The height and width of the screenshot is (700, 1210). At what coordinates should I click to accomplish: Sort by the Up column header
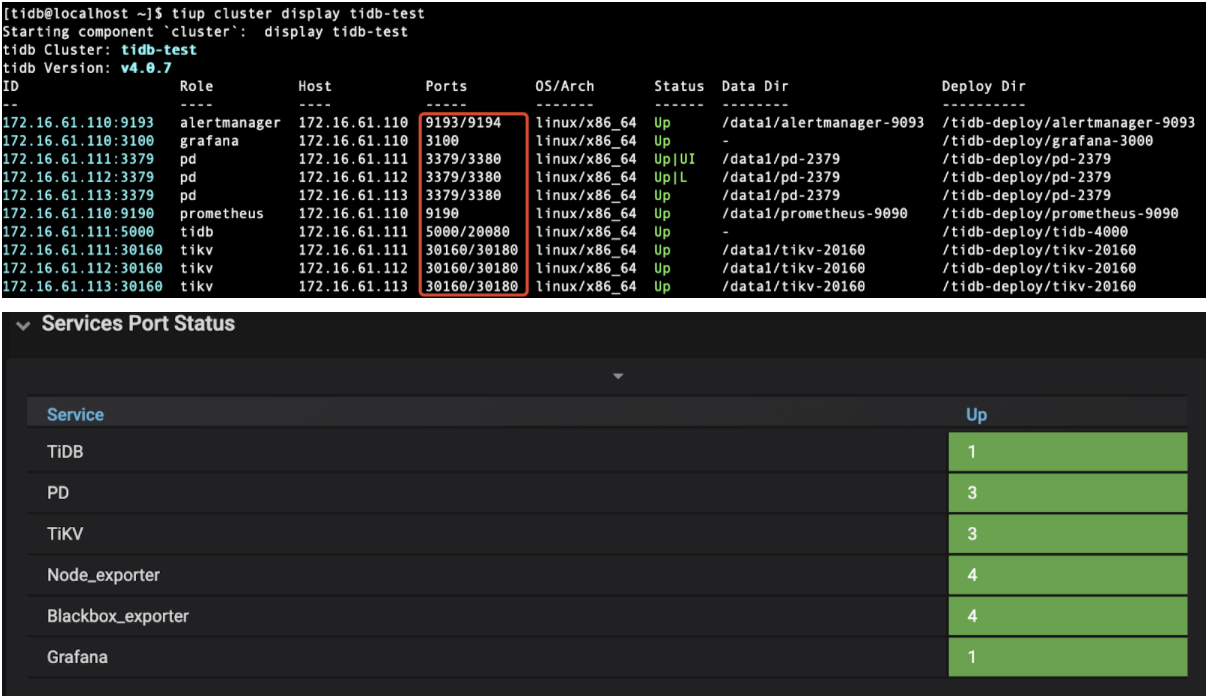click(x=976, y=414)
